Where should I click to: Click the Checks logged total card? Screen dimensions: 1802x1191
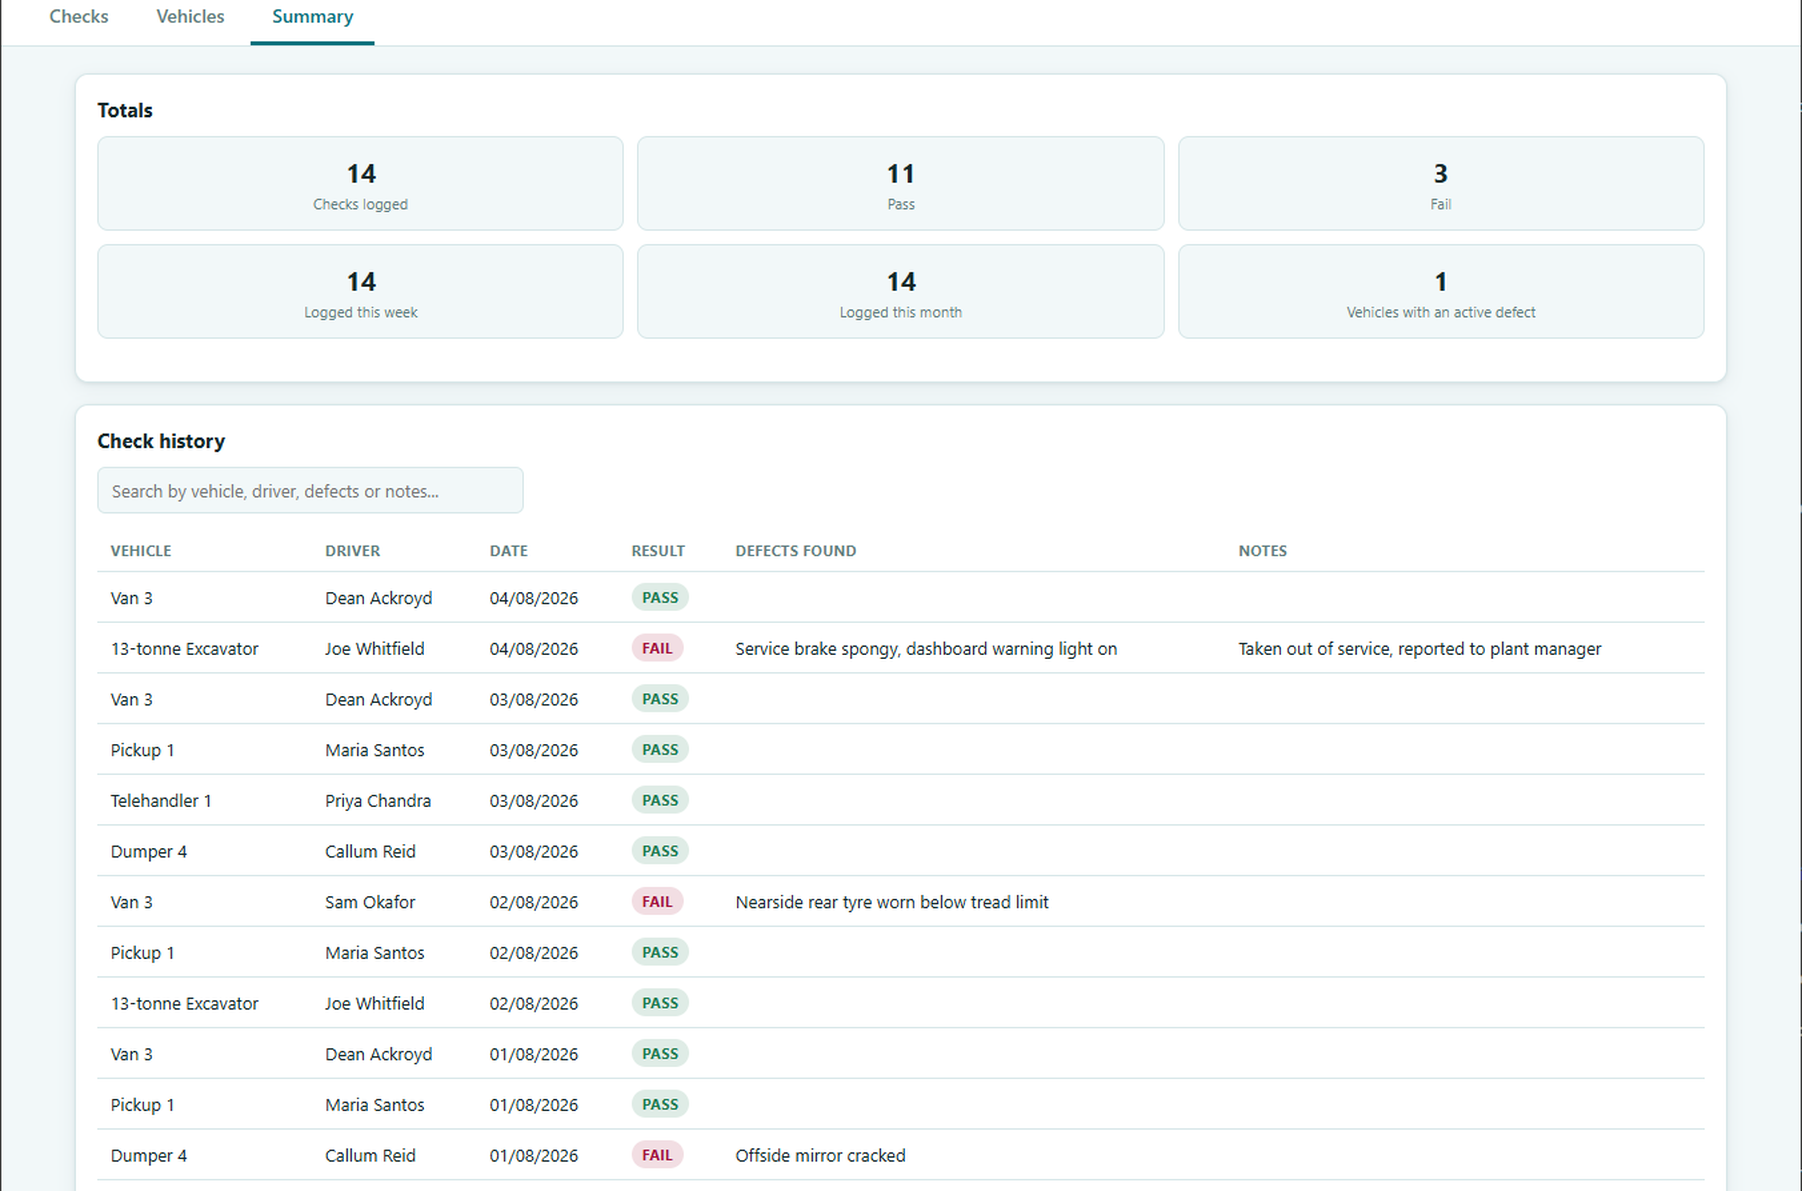click(x=360, y=184)
